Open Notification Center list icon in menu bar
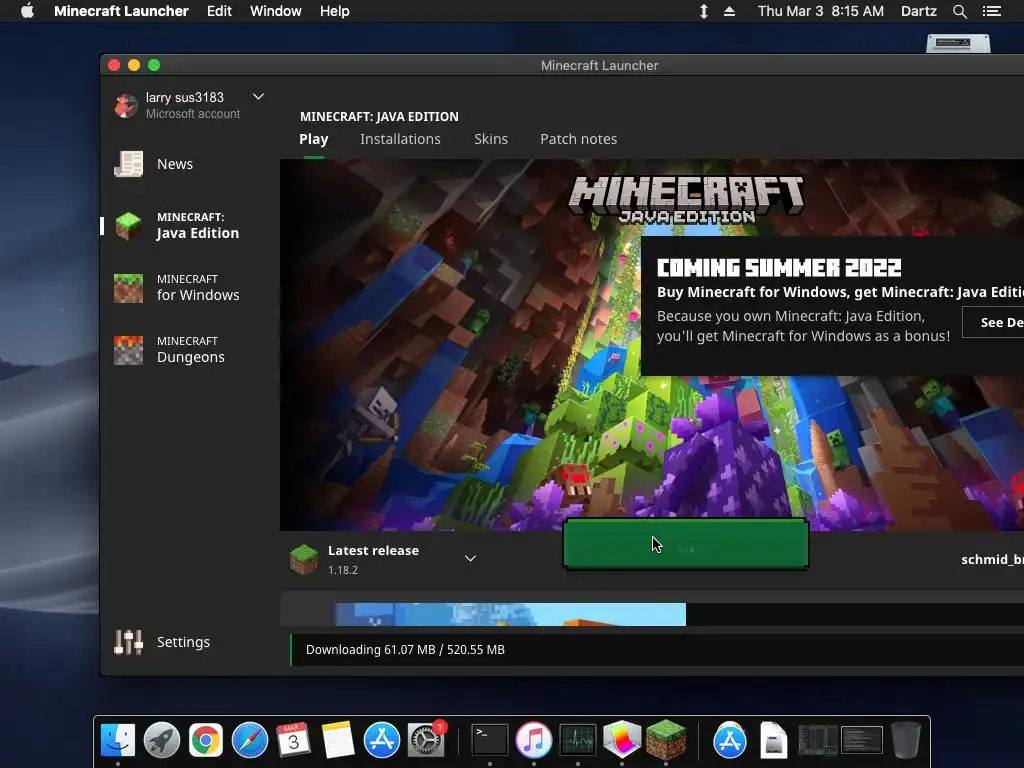Viewport: 1024px width, 768px height. [991, 11]
